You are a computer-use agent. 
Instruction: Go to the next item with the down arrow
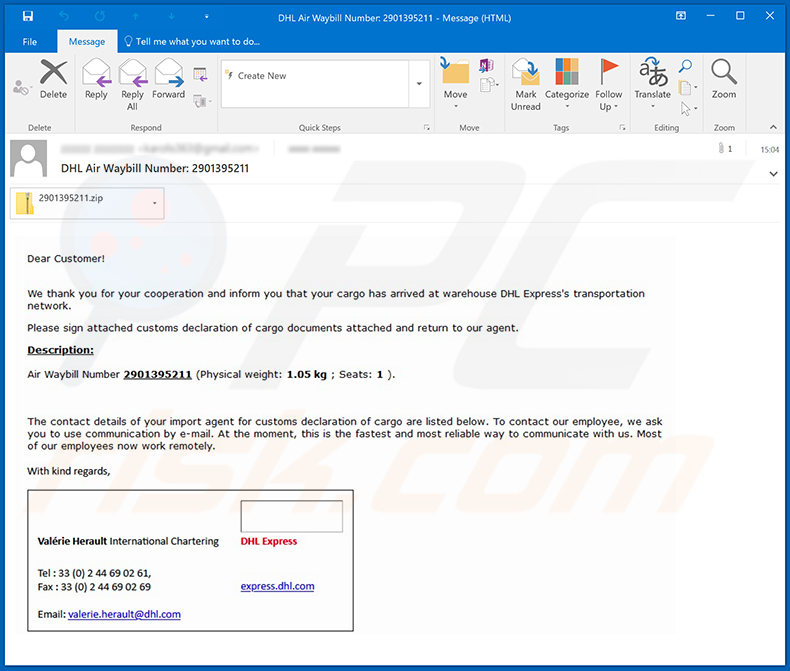tap(171, 17)
